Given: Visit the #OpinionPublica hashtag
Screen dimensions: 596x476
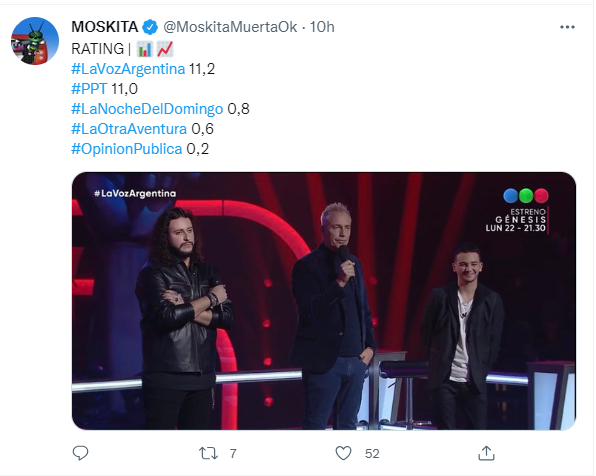Looking at the screenshot, I should 127,149.
